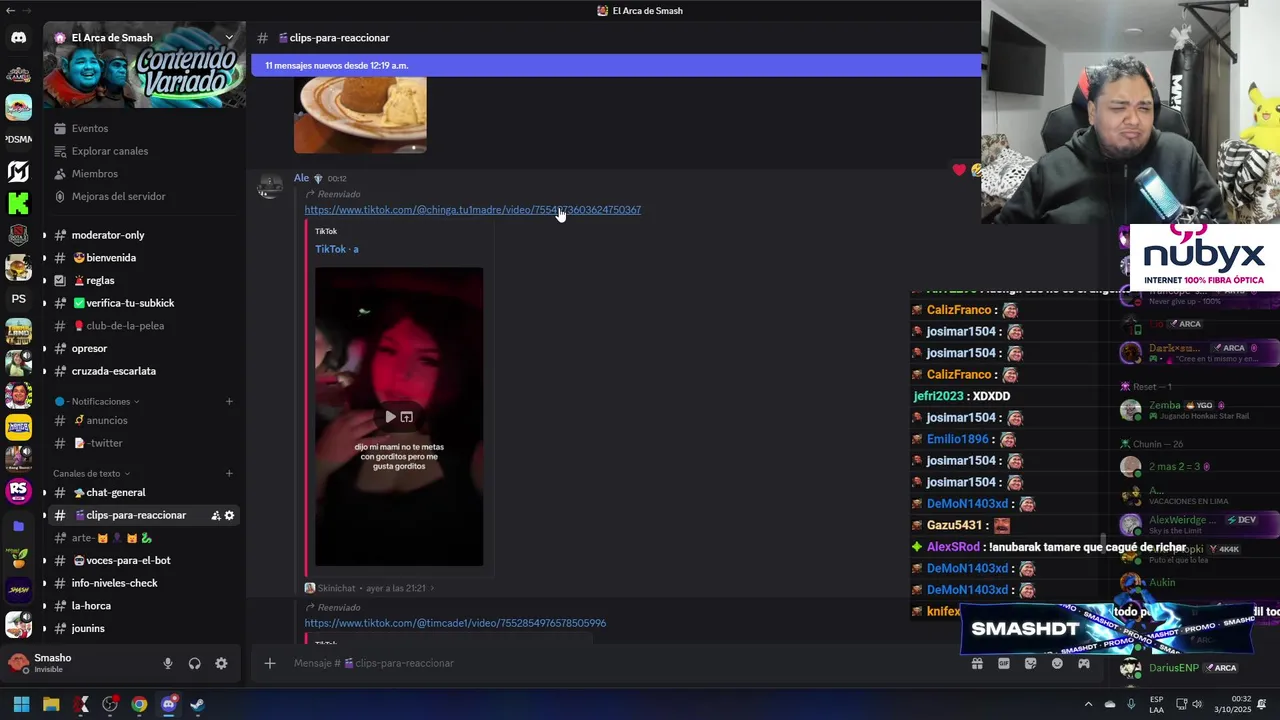1280x720 pixels.
Task: Expand threads arrow beside moderator-only
Action: pyautogui.click(x=43, y=235)
